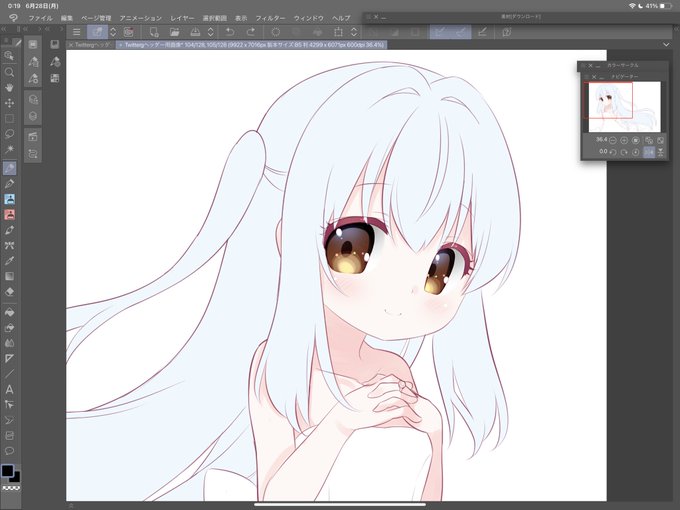
Task: Click zoom in button in Navigator
Action: [624, 140]
